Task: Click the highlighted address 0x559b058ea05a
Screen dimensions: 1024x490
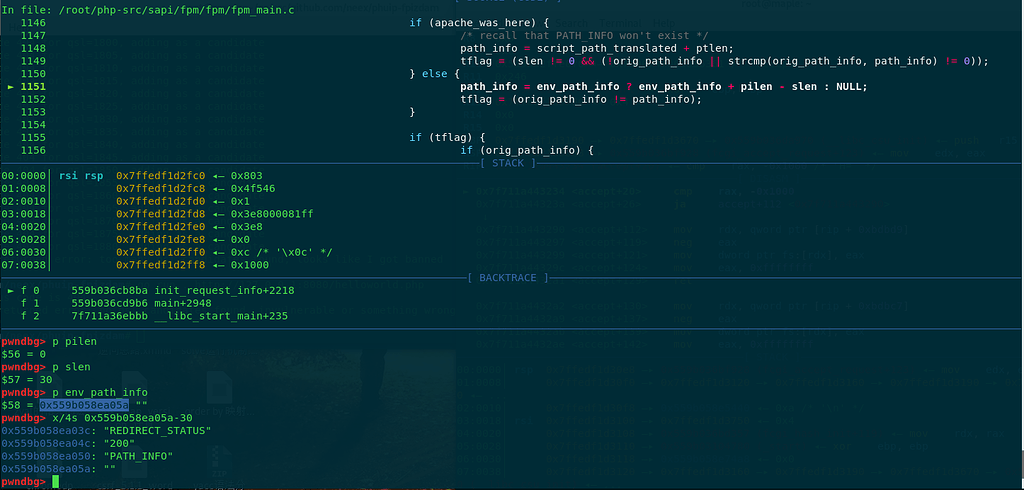Action: 84,404
